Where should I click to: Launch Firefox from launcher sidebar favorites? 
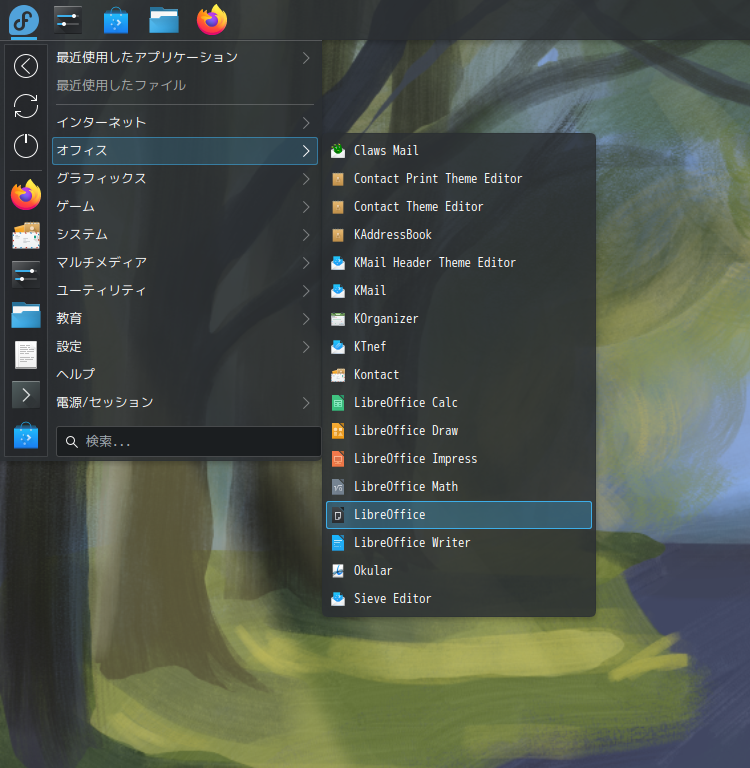point(26,194)
